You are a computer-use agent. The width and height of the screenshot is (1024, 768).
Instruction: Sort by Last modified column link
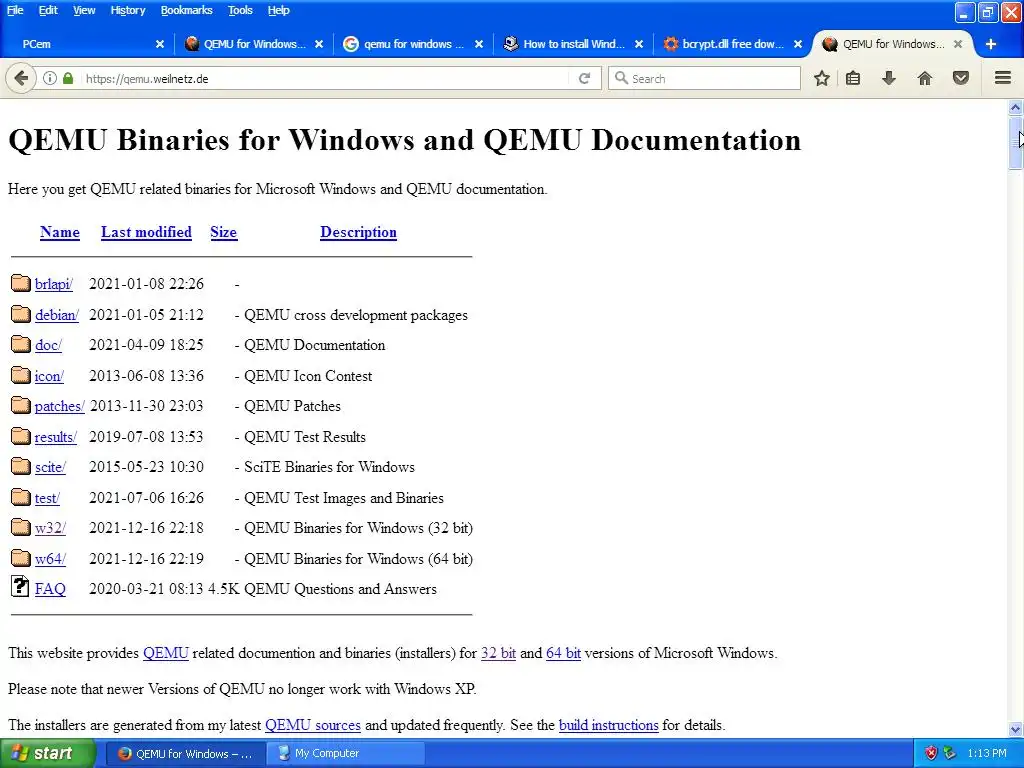coord(146,232)
